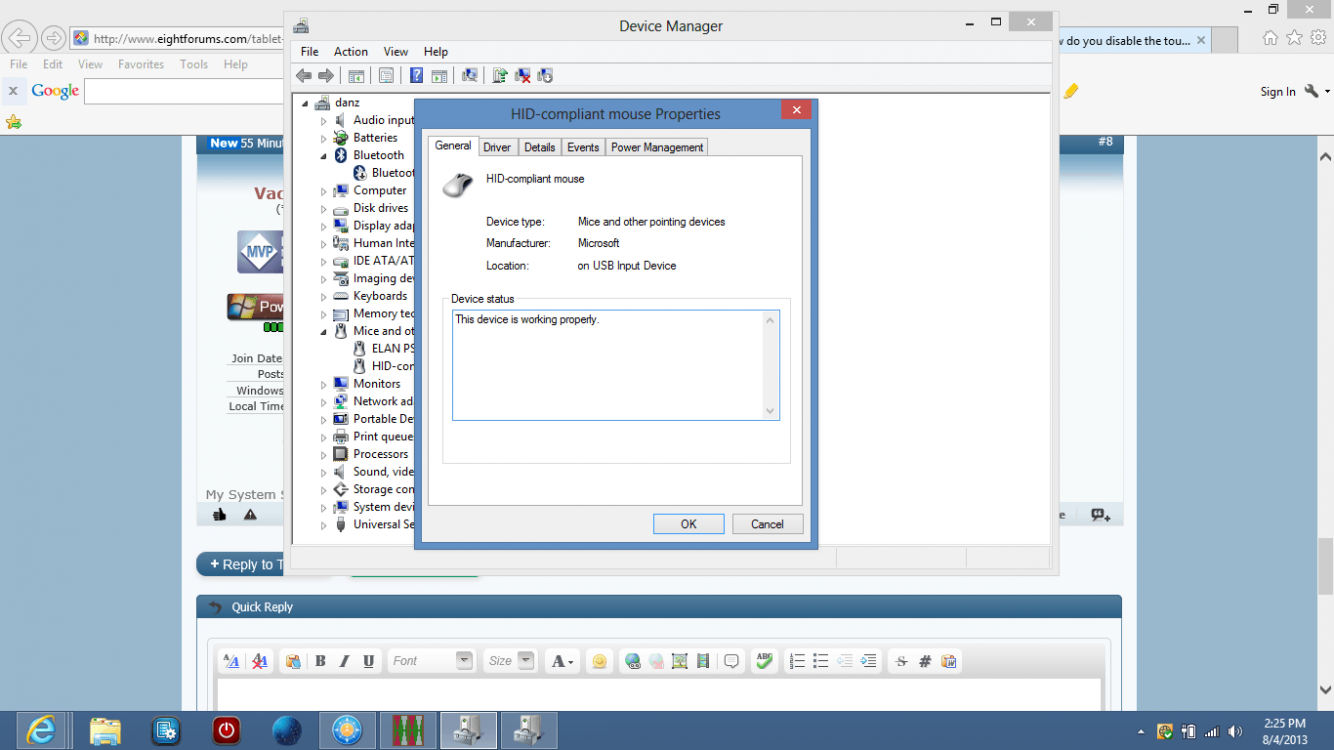Expand the Keyboards tree node
The width and height of the screenshot is (1334, 750).
pyautogui.click(x=323, y=297)
